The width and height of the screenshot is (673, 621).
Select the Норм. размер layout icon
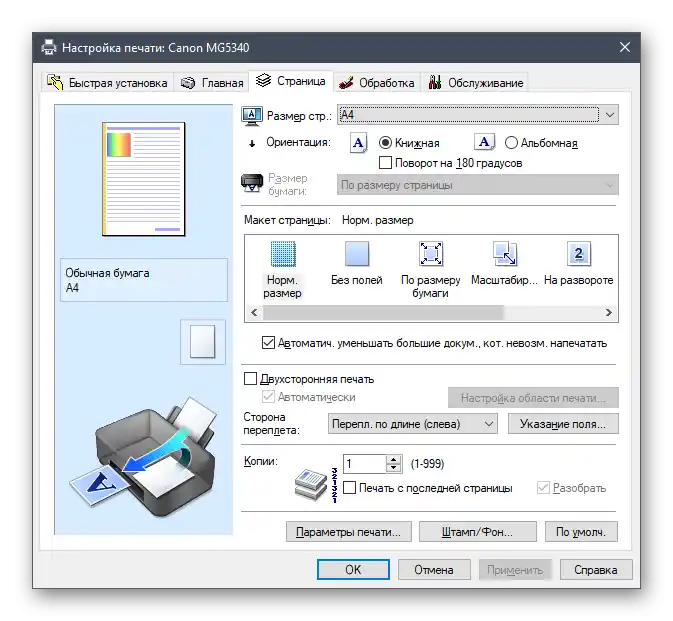pos(283,254)
